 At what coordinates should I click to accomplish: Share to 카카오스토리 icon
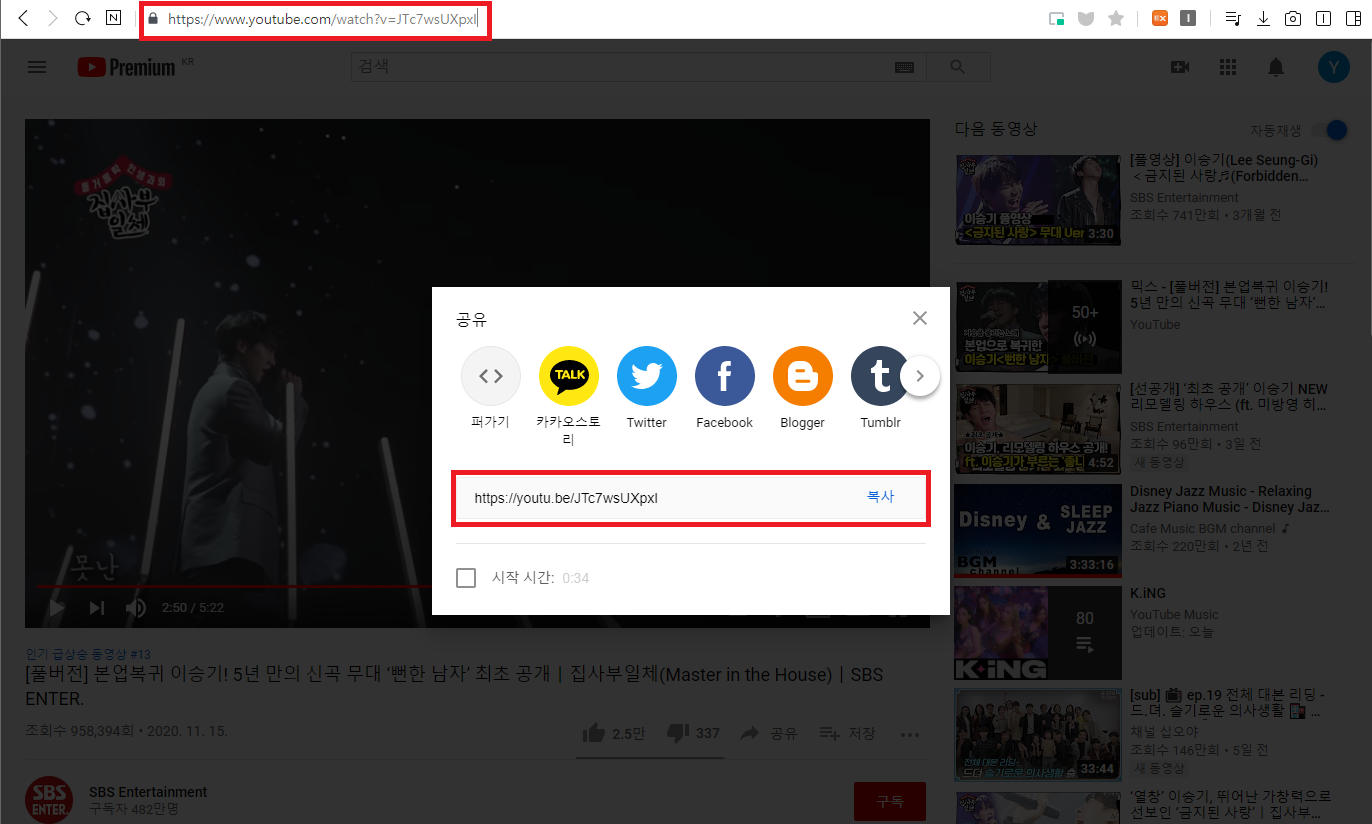(569, 376)
